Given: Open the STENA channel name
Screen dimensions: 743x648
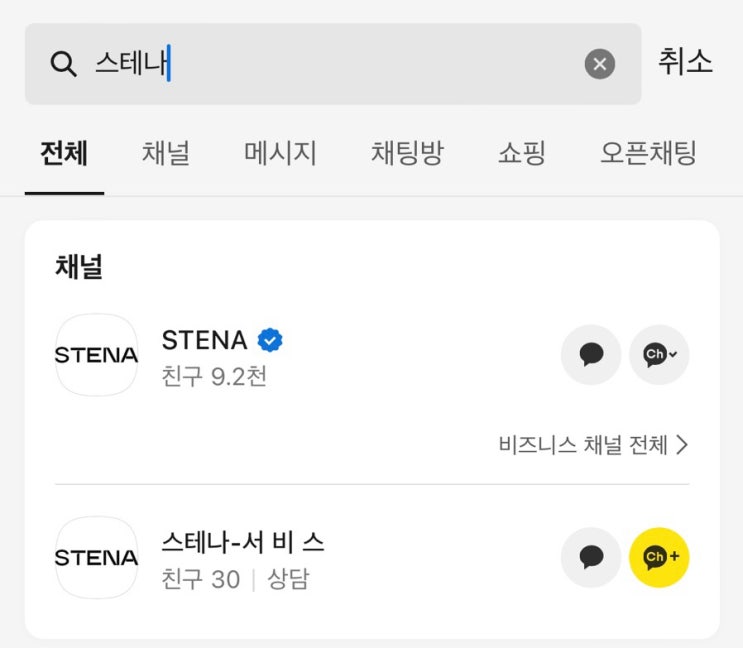Looking at the screenshot, I should (x=204, y=341).
